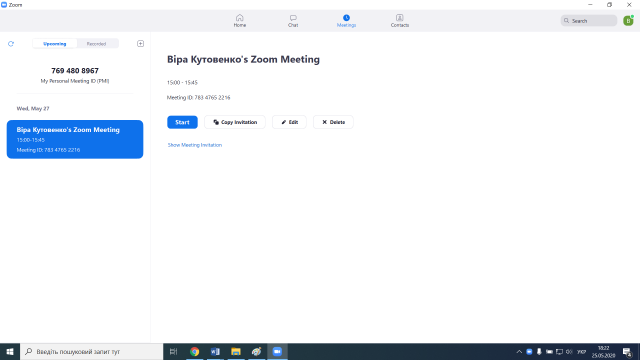Open Task View from the taskbar
Screen dimensions: 640x360
173,351
